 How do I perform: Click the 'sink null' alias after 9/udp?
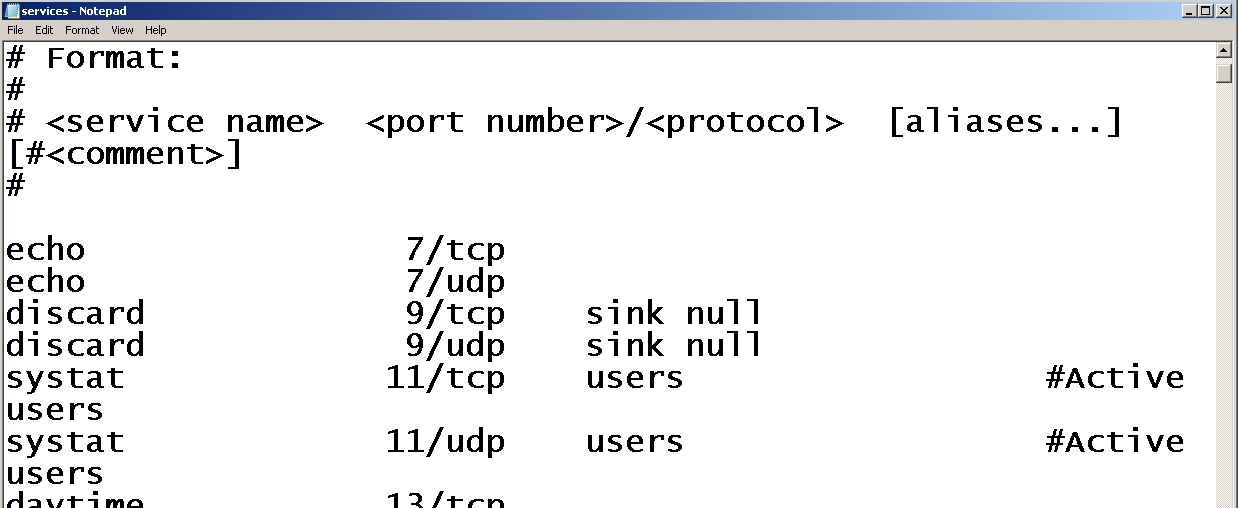[675, 346]
